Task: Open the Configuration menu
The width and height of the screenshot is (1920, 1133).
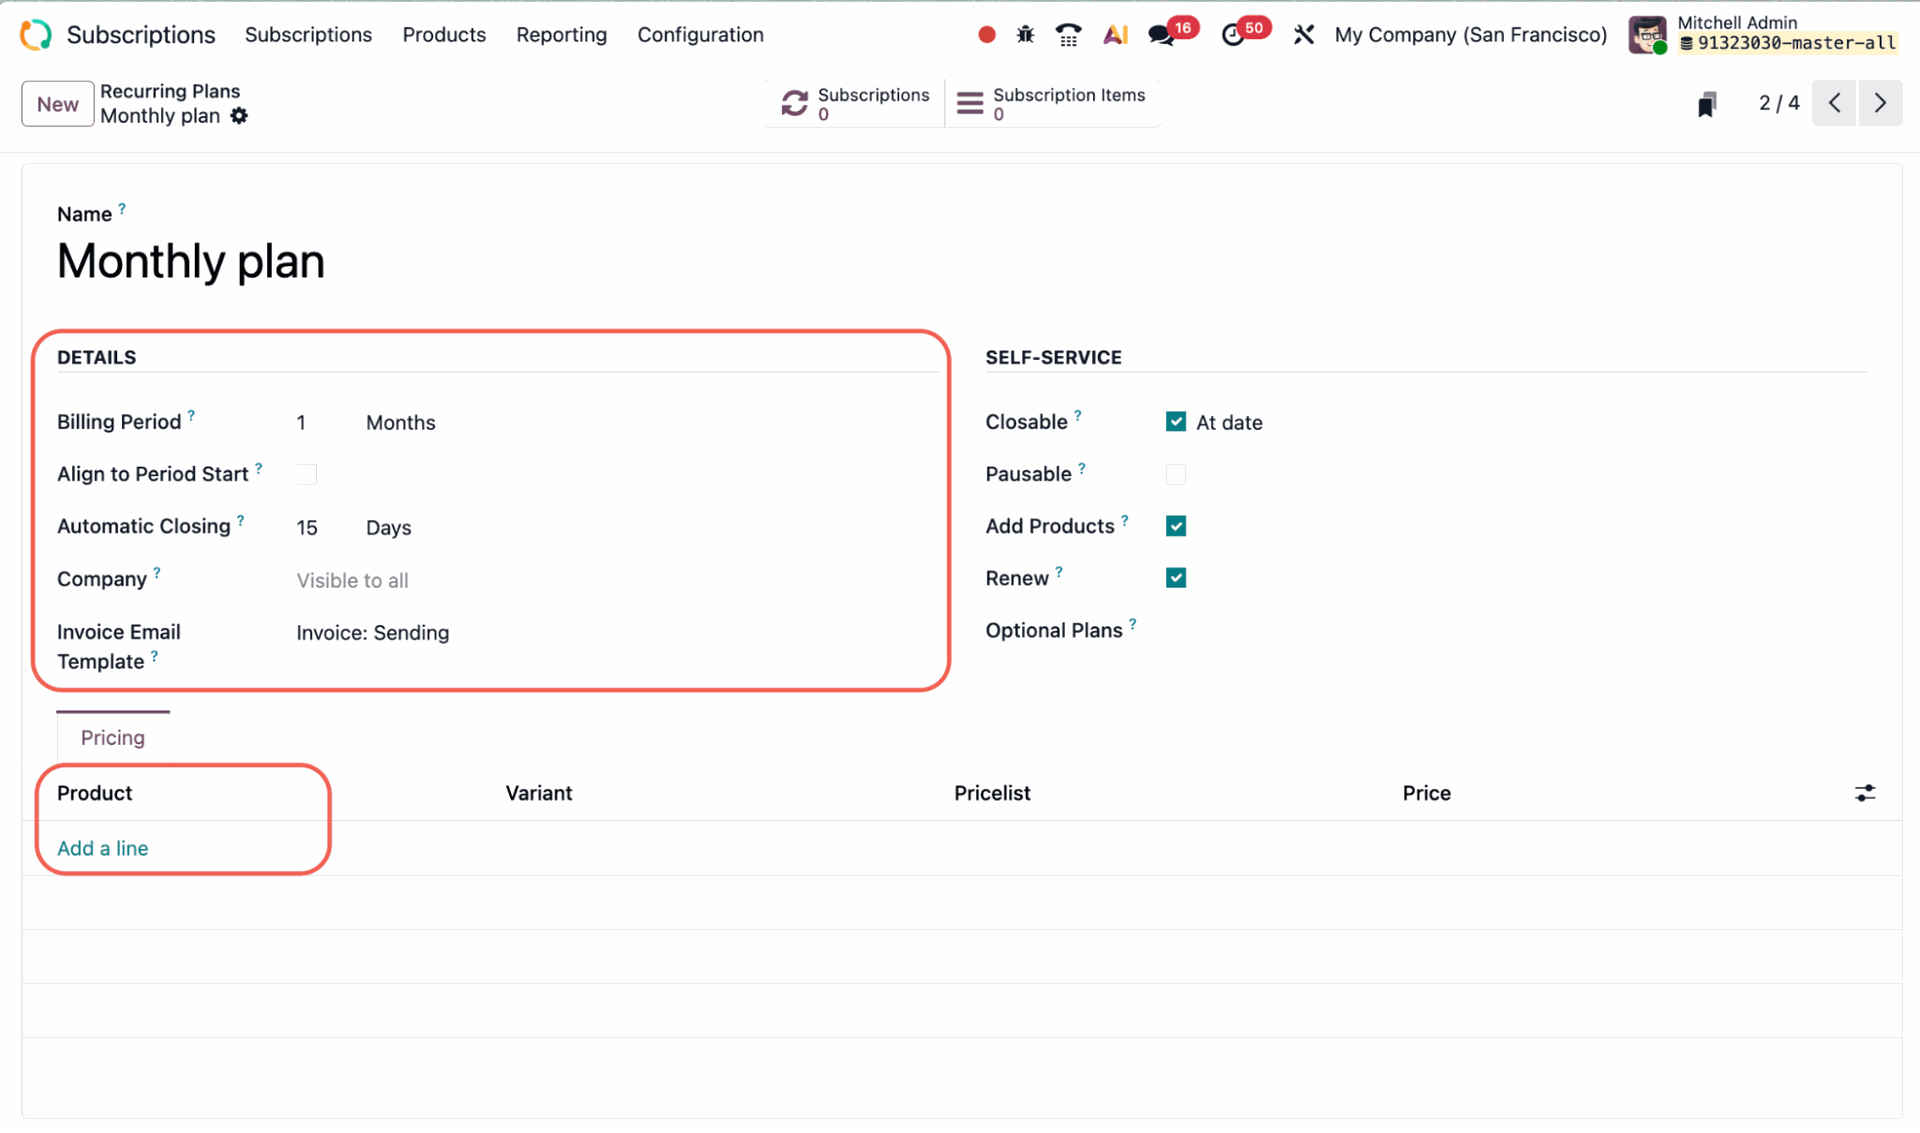Action: (x=700, y=35)
